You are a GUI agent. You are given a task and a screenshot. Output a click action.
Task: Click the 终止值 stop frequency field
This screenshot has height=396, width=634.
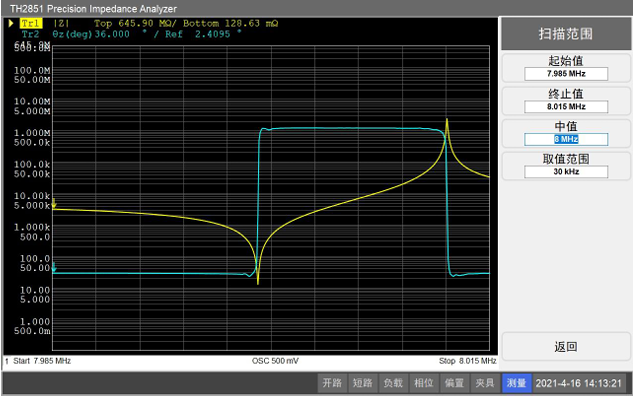(566, 106)
